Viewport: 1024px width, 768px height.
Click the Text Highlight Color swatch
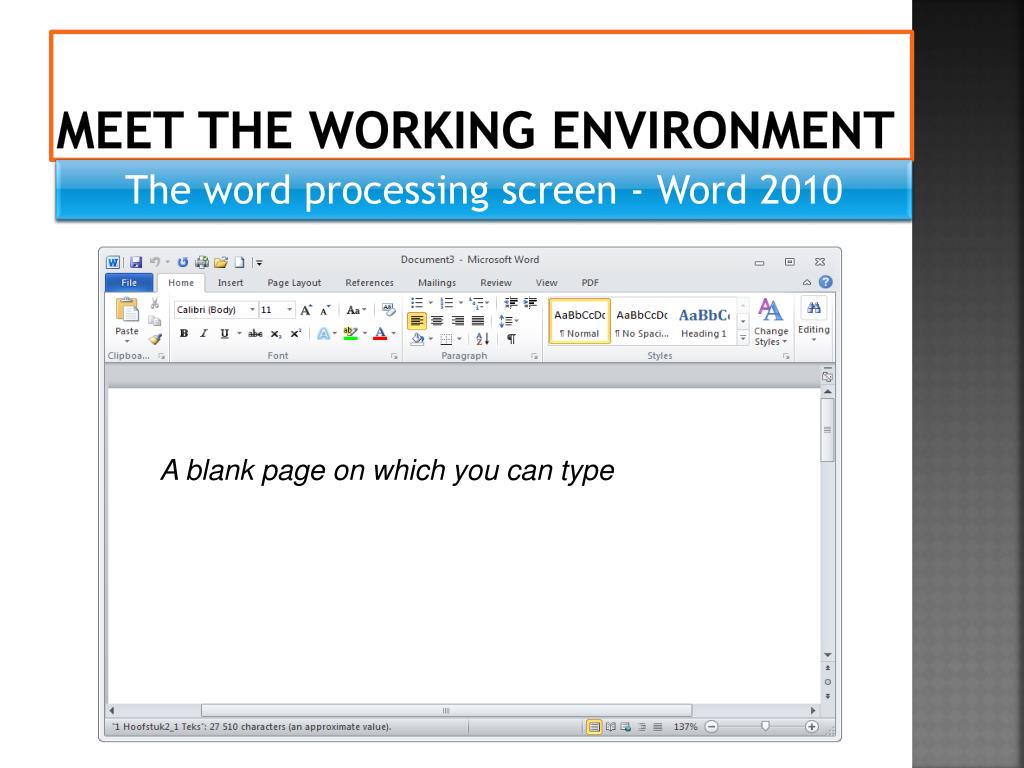350,334
